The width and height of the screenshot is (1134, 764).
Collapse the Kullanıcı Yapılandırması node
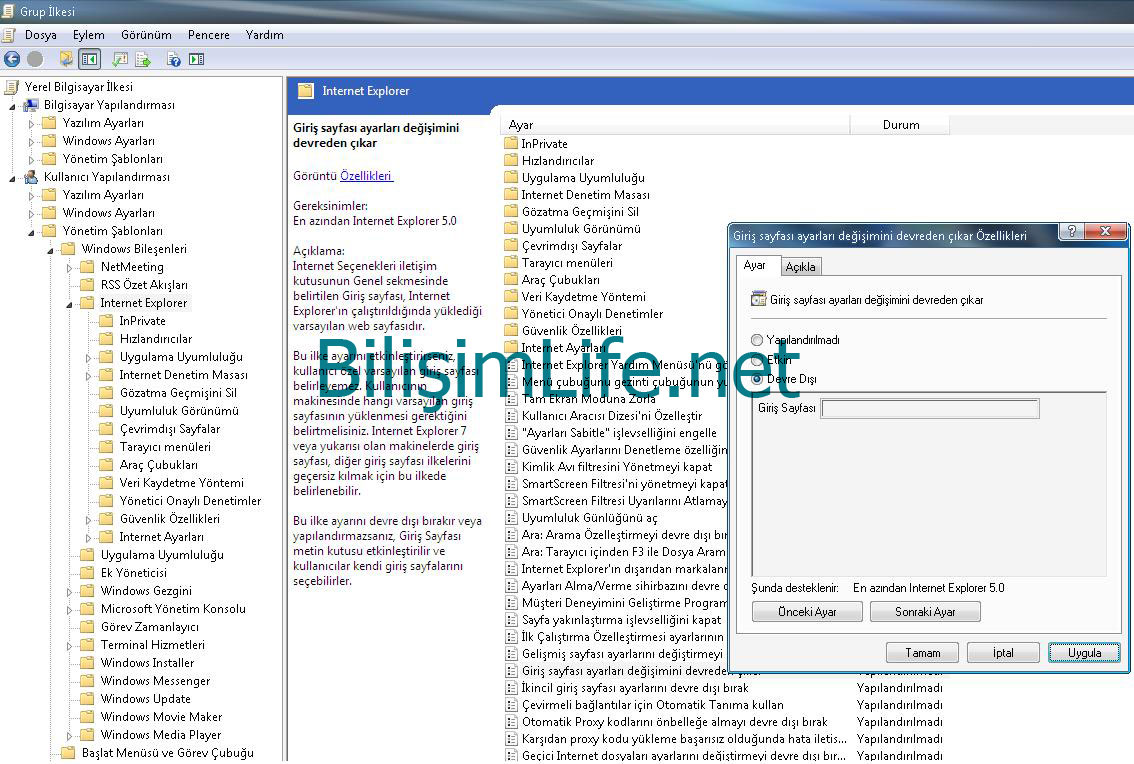pos(12,177)
